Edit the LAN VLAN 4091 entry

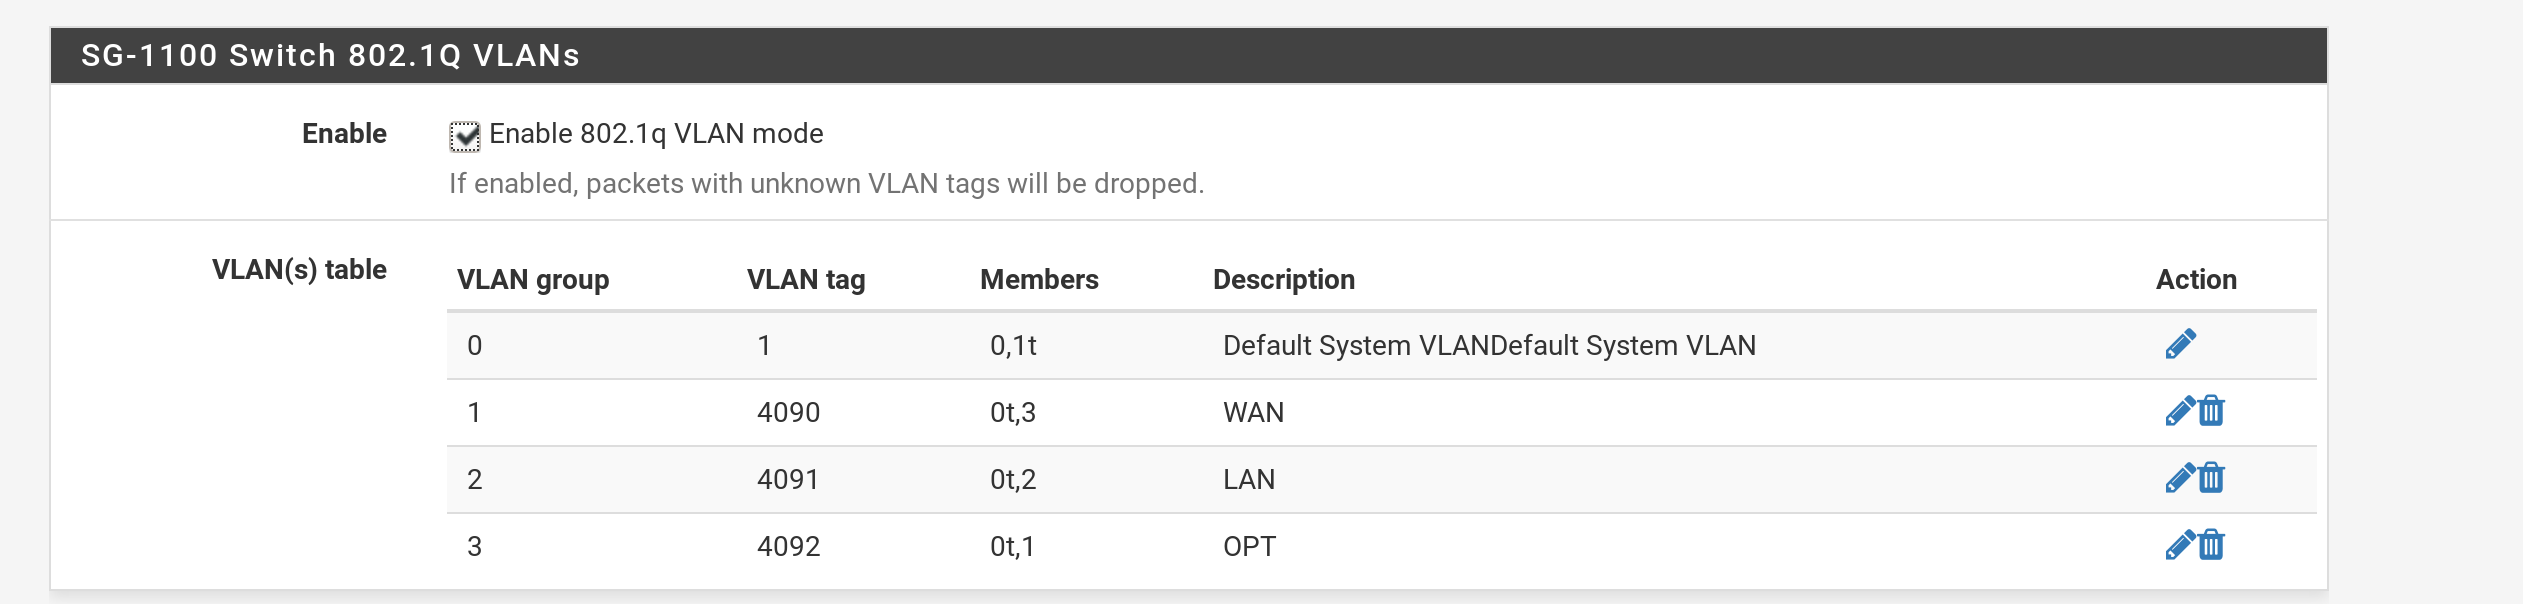click(x=2179, y=478)
